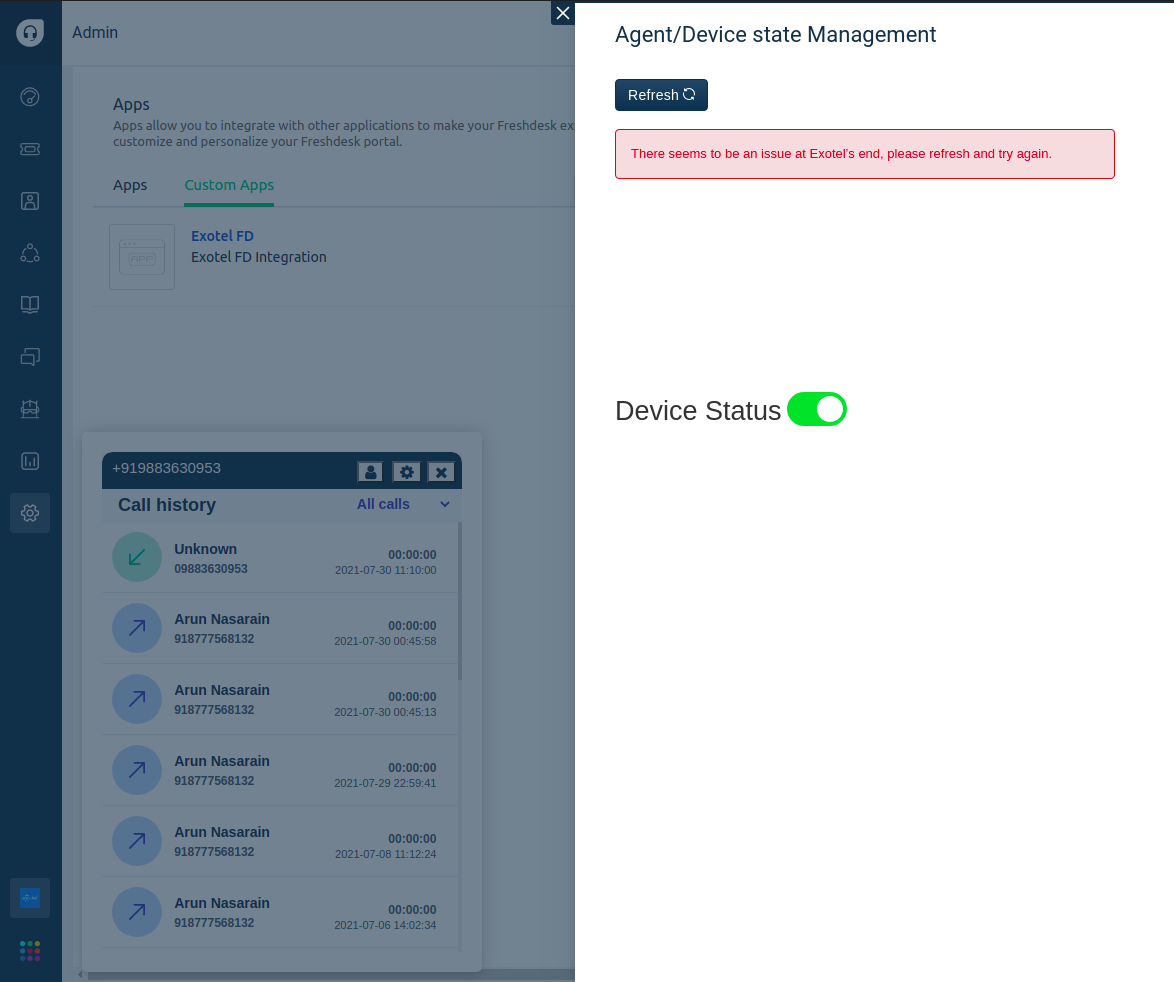The image size is (1174, 982).
Task: Open the Dashboard icon in sidebar
Action: 30,97
